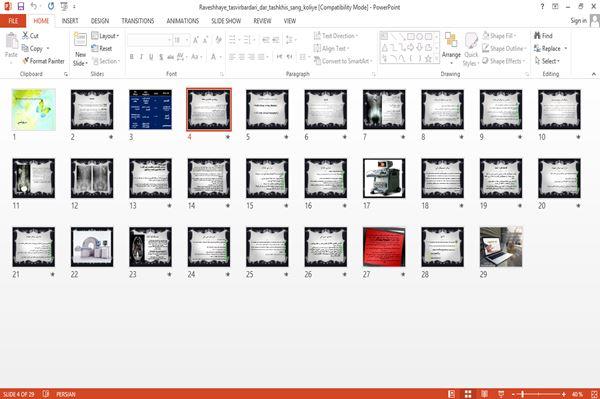Image resolution: width=600 pixels, height=399 pixels.
Task: Click the Undo arrow icon
Action: pos(34,6)
